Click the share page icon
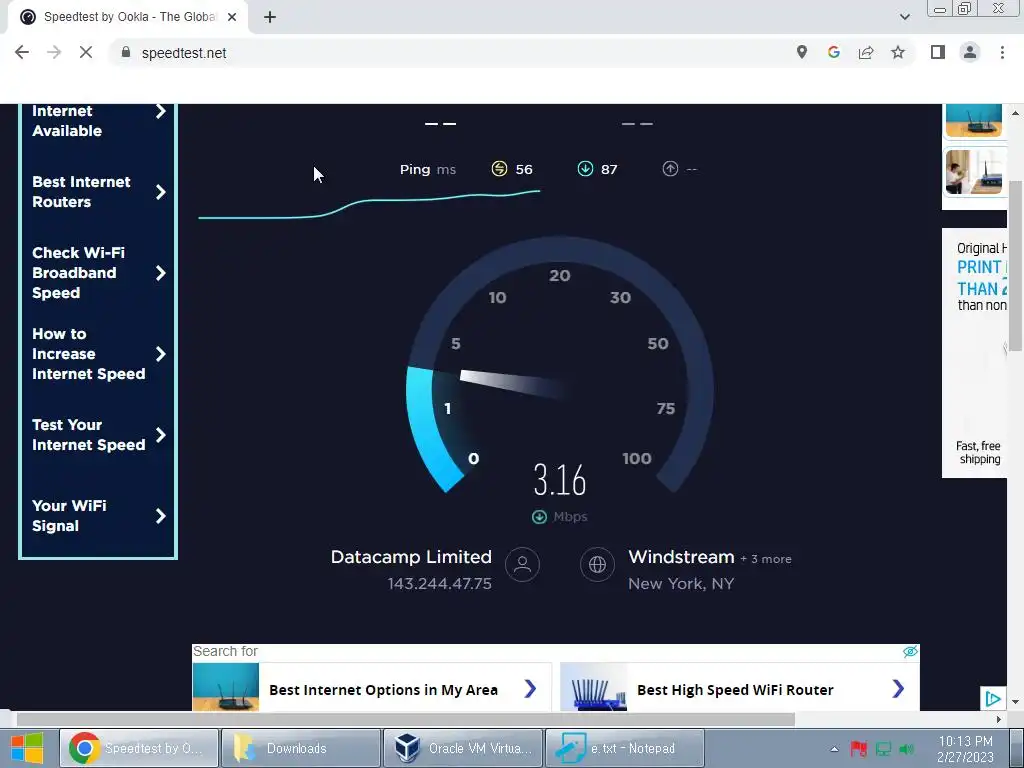 click(866, 52)
